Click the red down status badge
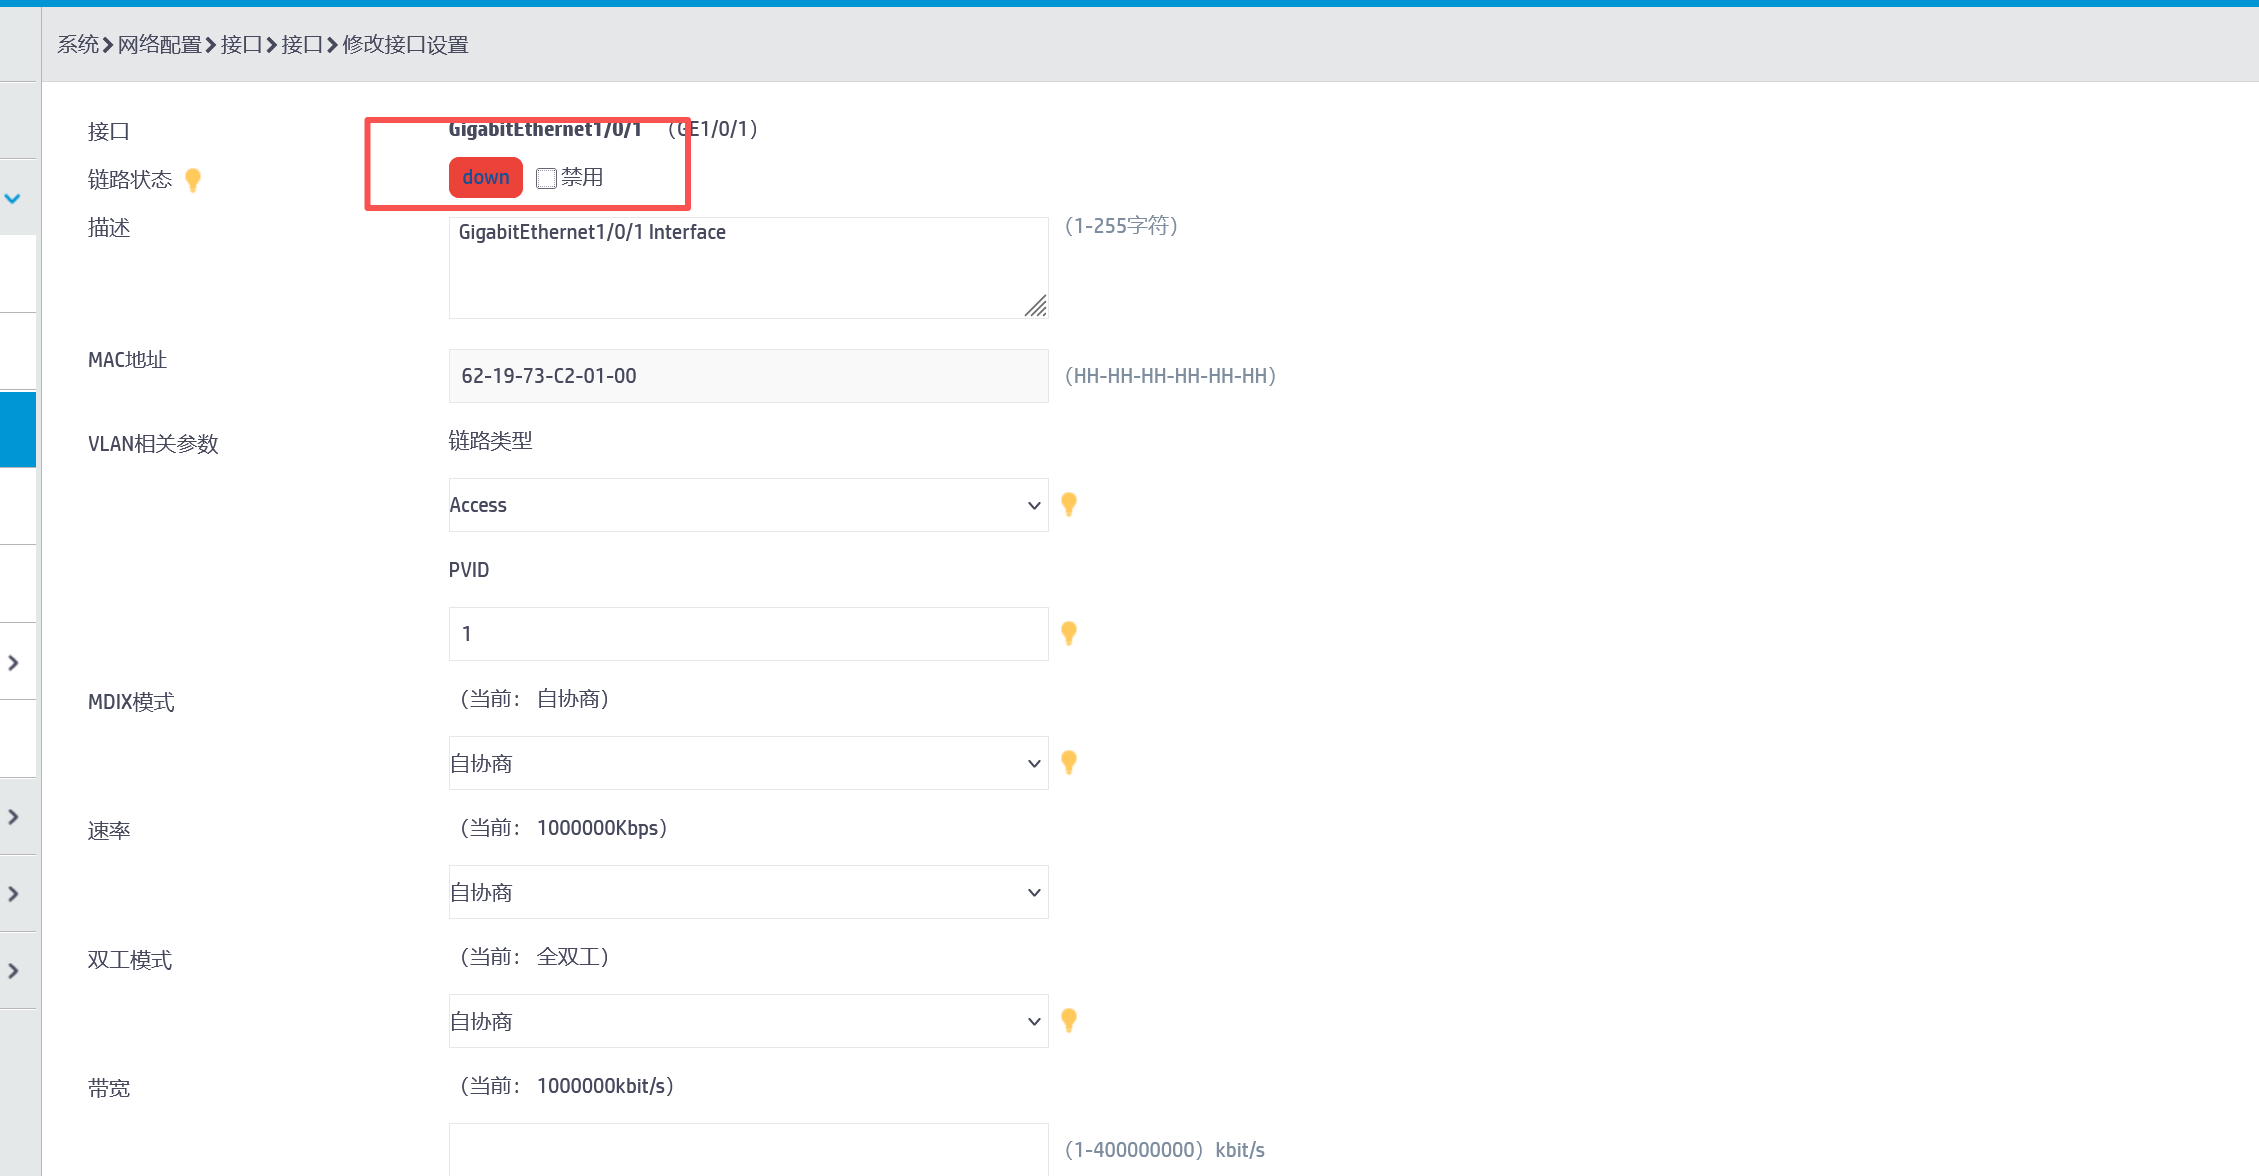Screen dimensions: 2259x1176 485,177
